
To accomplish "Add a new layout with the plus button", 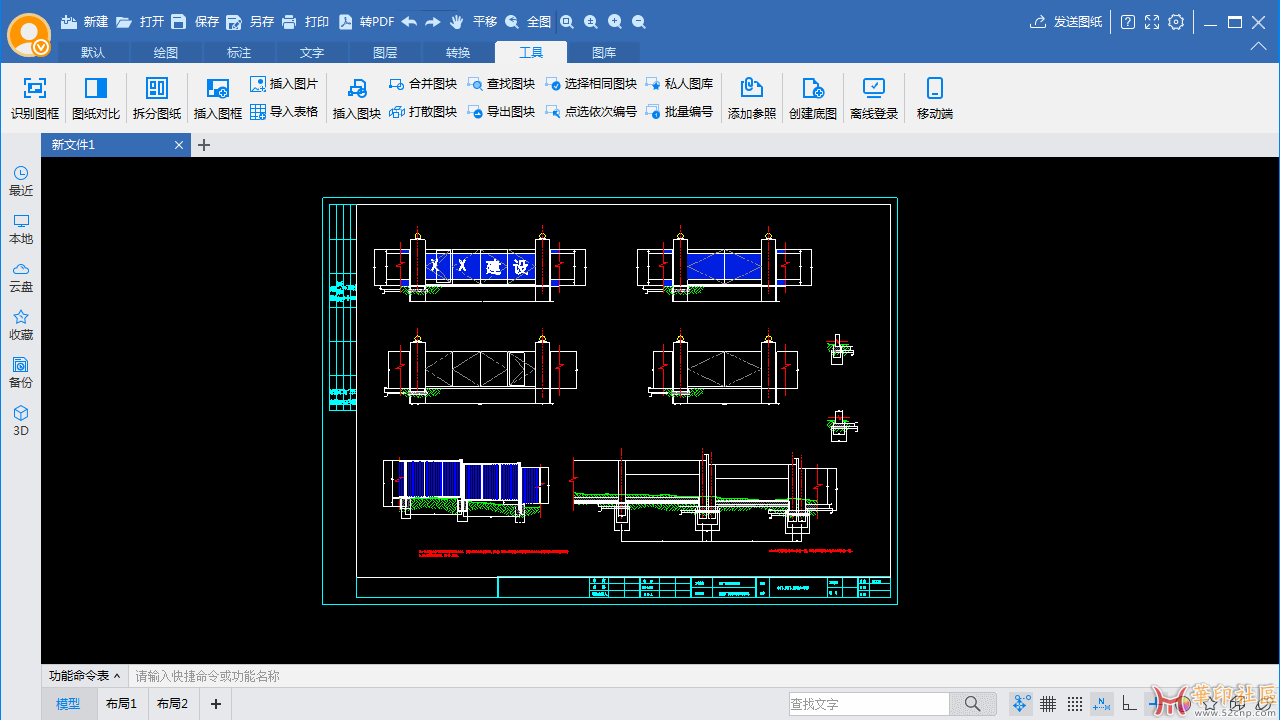I will (x=216, y=704).
